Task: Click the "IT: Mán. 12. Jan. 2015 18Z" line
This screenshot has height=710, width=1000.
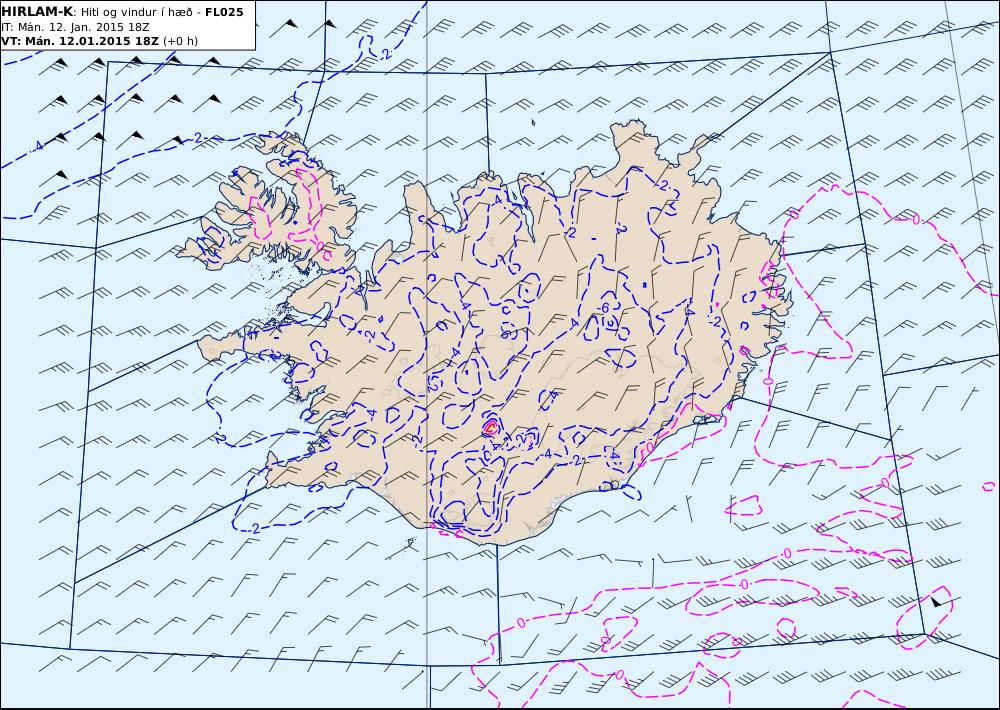Action: pyautogui.click(x=75, y=27)
